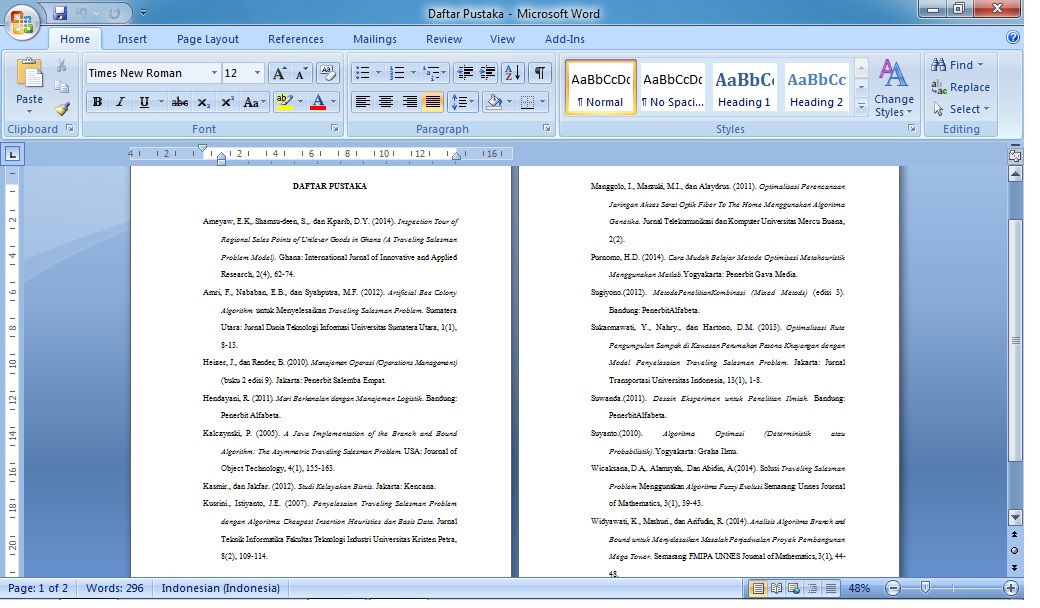Shrink font size with the smaller A icon
This screenshot has height=608, width=1040.
point(301,73)
